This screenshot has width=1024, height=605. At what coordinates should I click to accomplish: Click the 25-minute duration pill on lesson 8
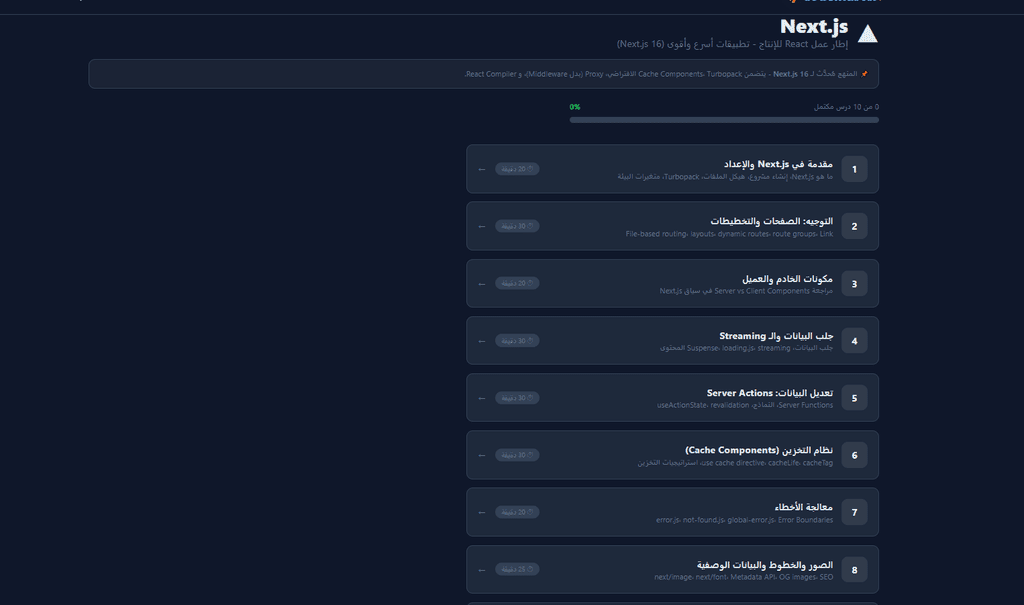(517, 570)
